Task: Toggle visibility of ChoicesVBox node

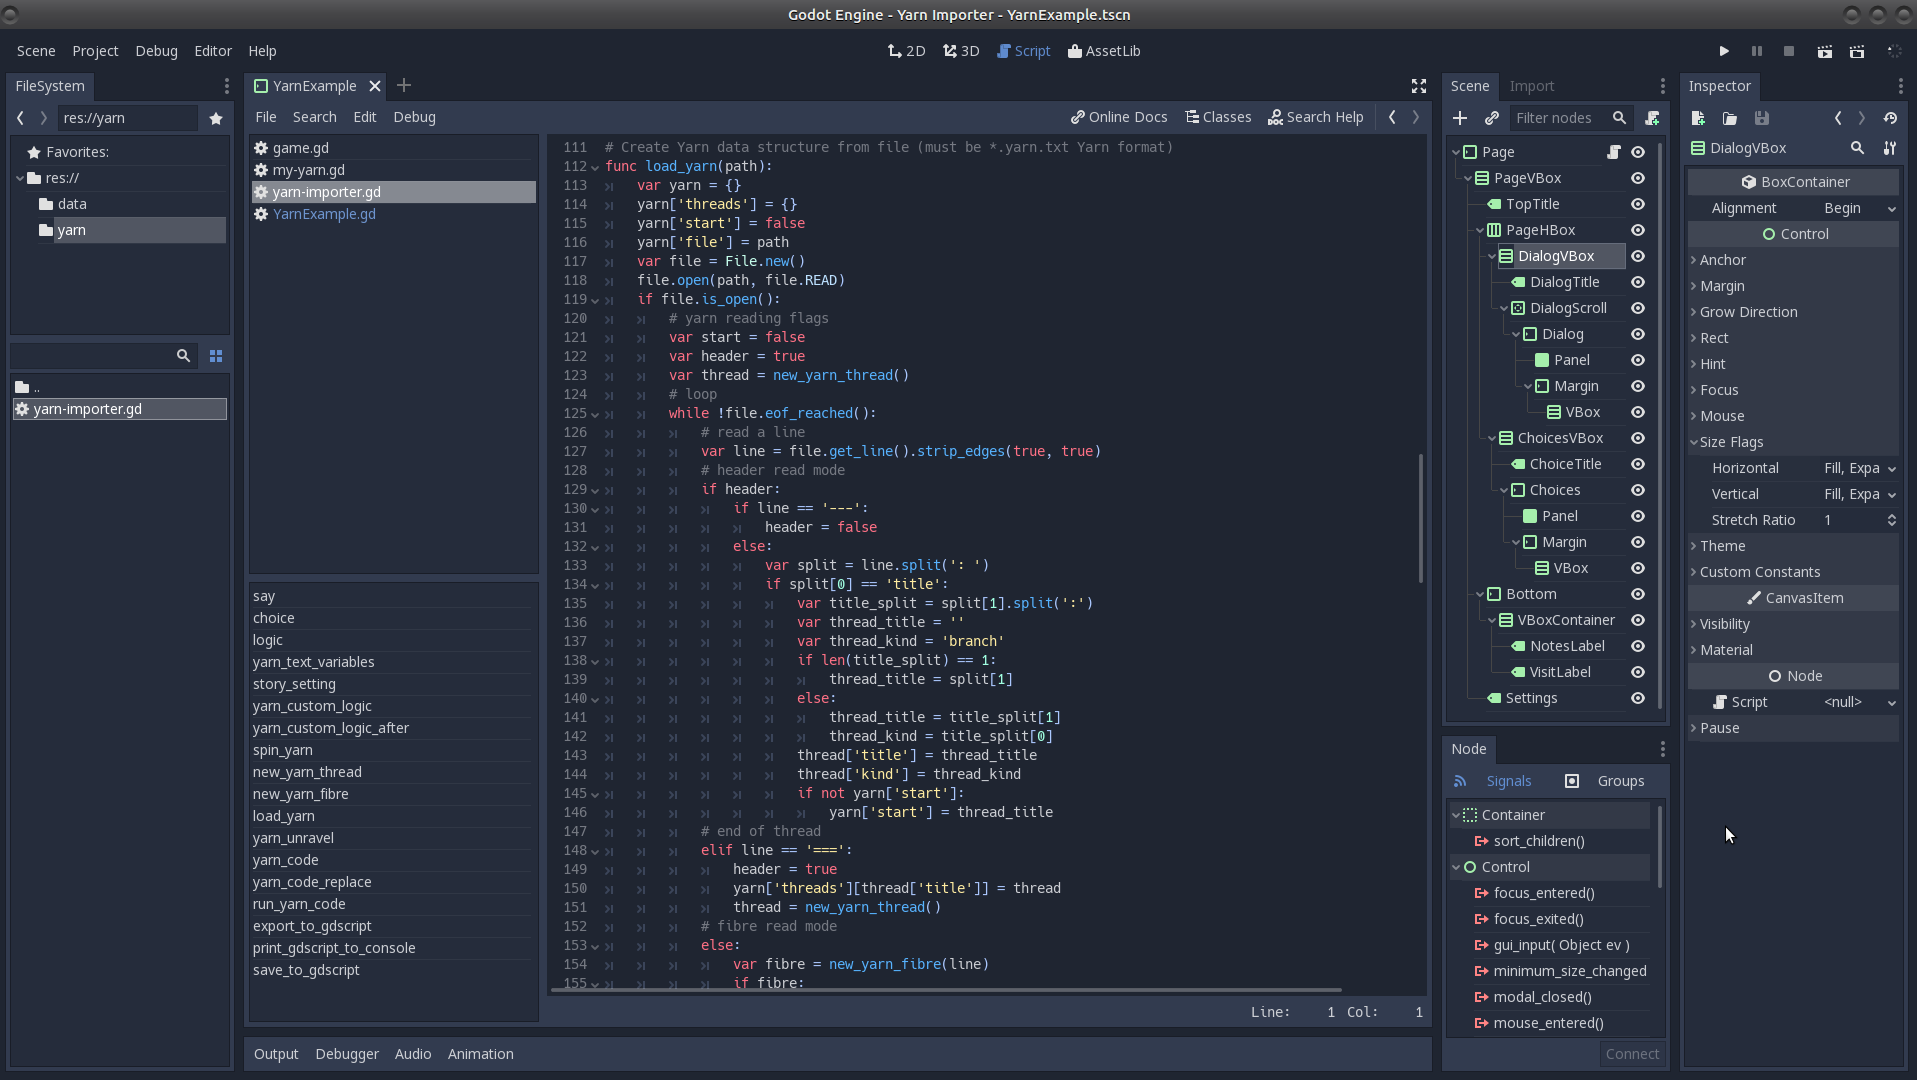Action: tap(1638, 438)
